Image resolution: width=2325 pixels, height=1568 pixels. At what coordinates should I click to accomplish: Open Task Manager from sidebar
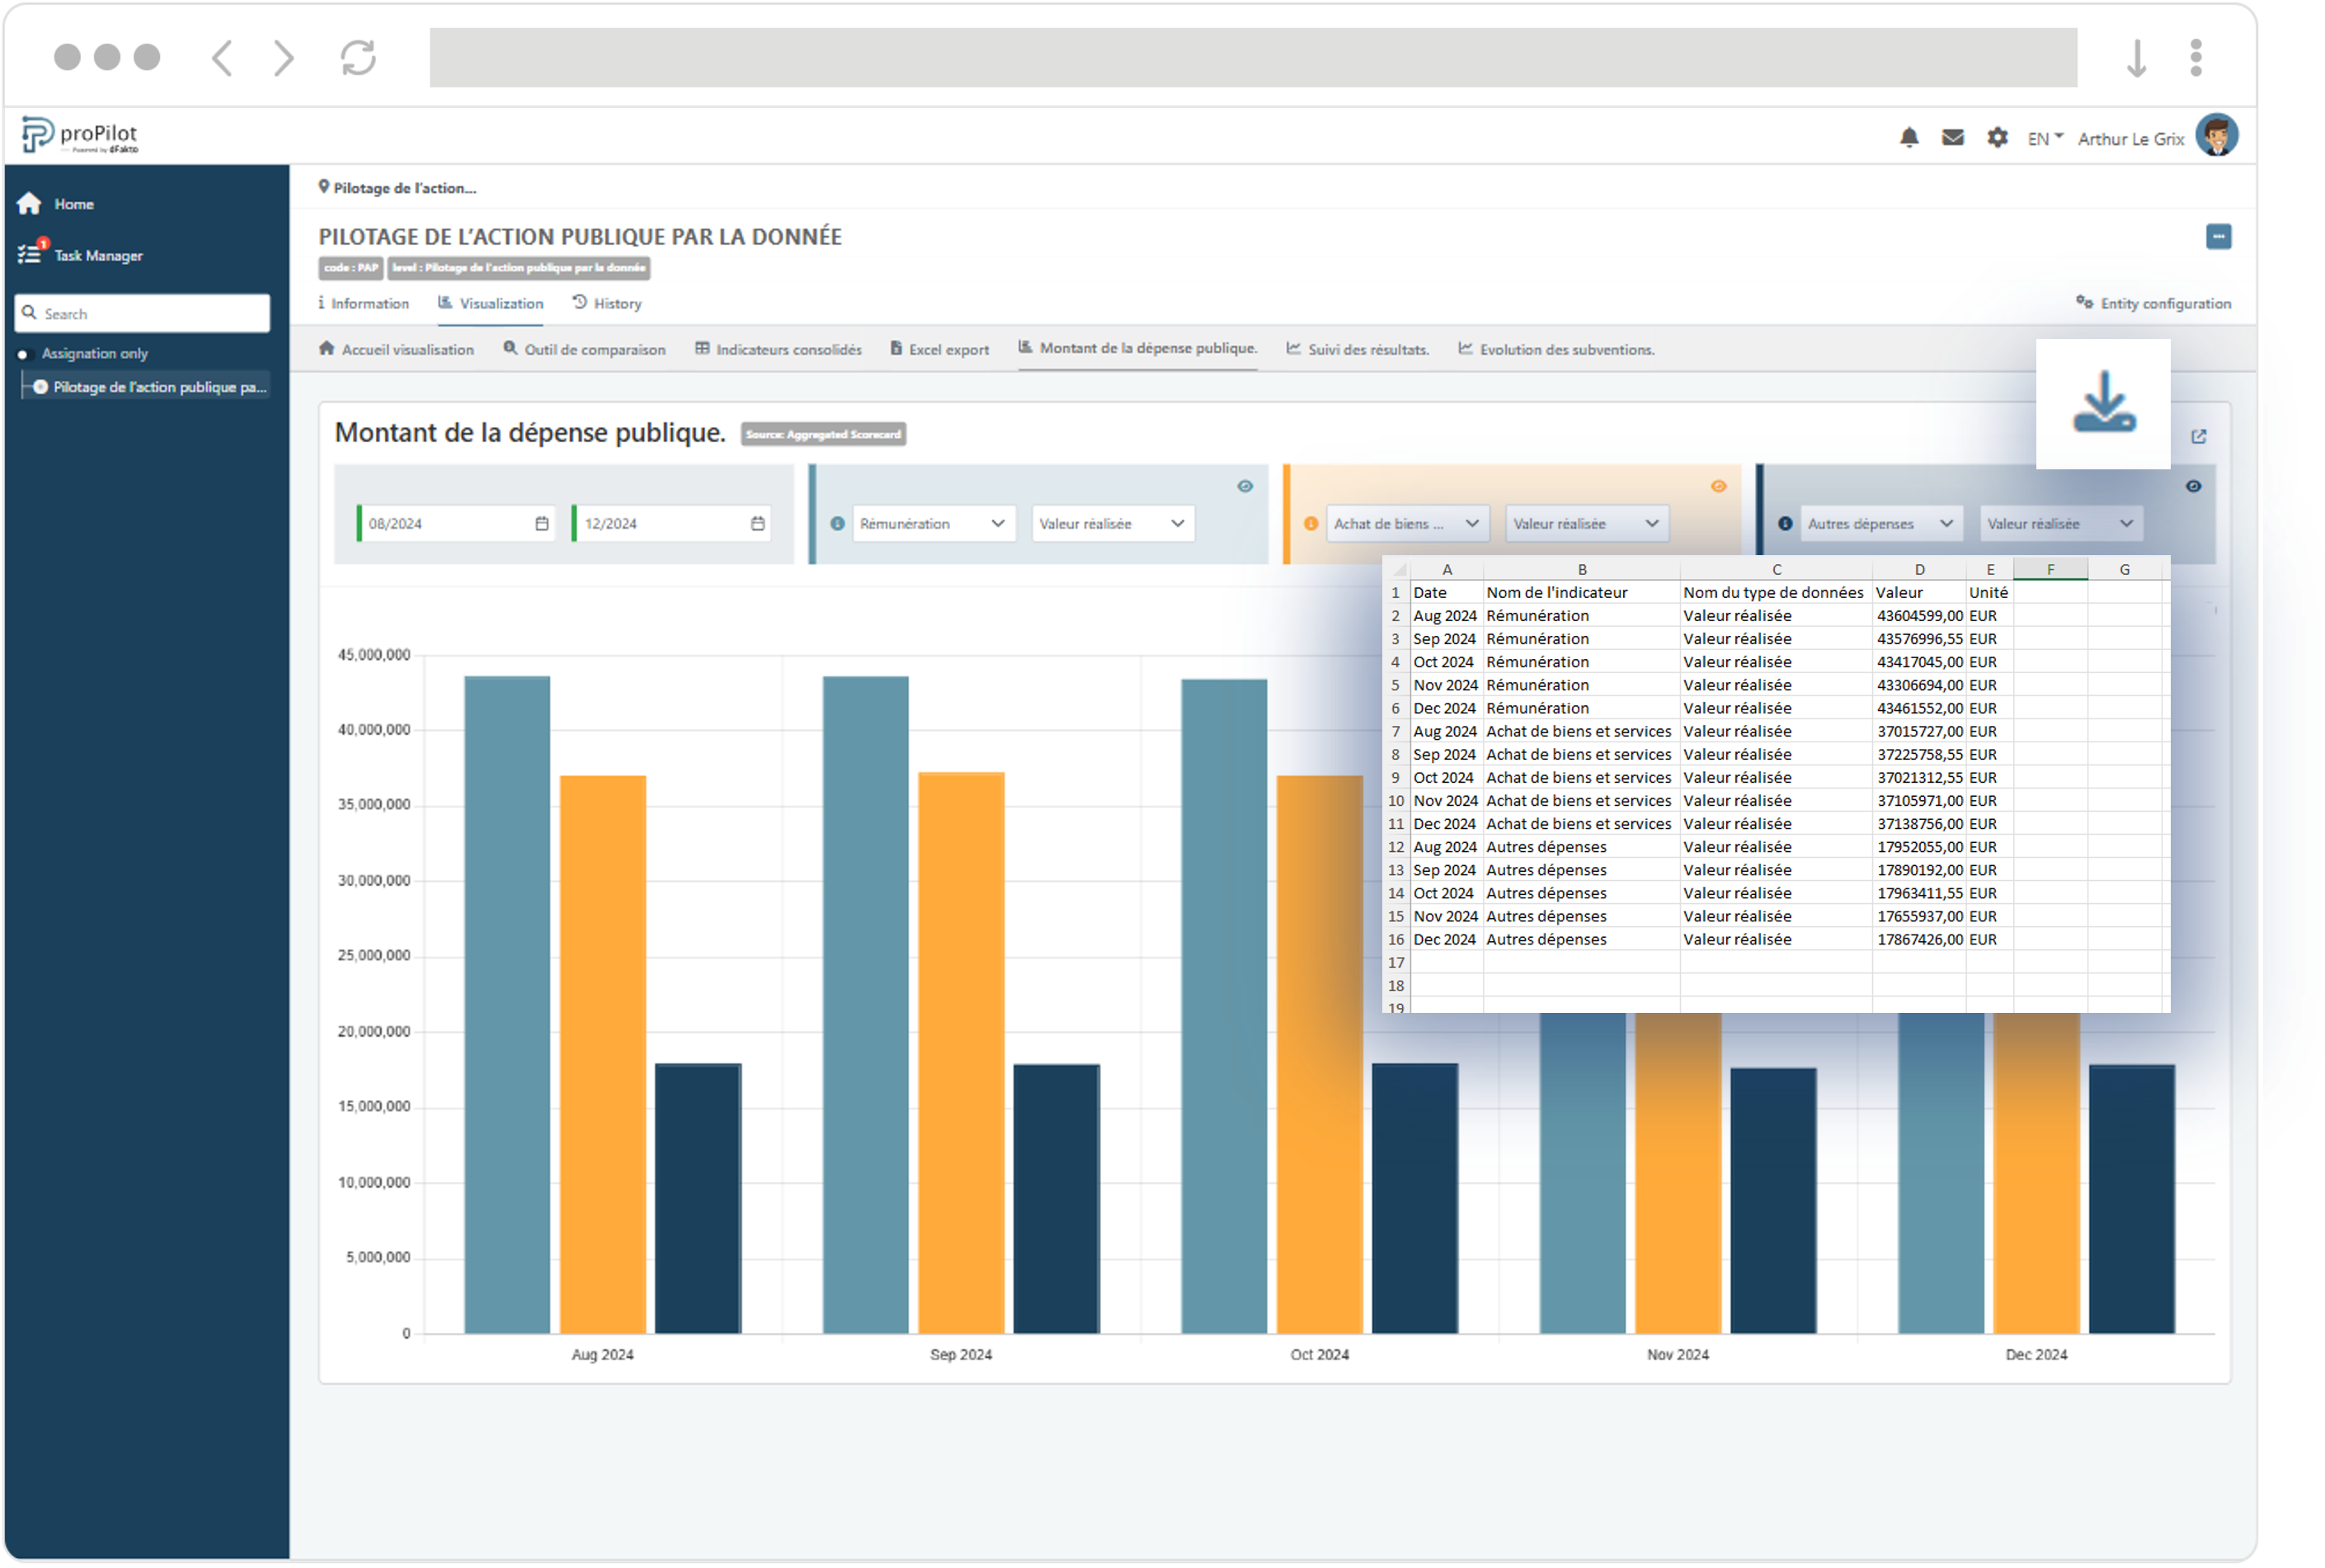97,256
